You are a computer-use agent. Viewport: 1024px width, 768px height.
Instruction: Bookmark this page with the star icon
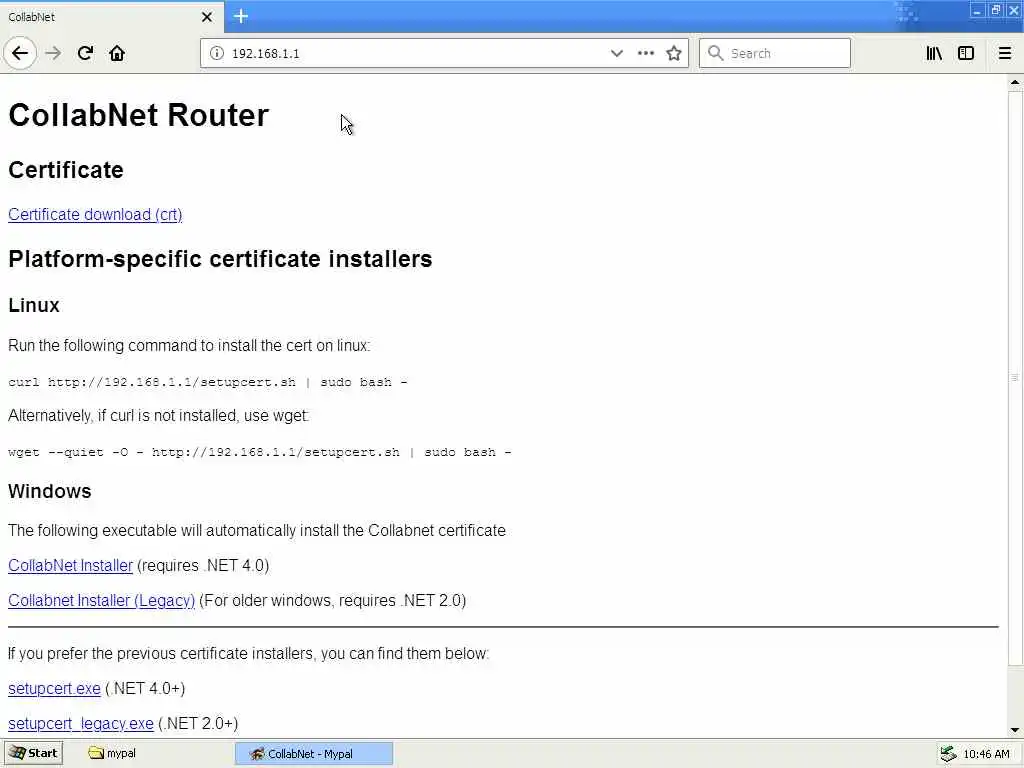[x=674, y=53]
